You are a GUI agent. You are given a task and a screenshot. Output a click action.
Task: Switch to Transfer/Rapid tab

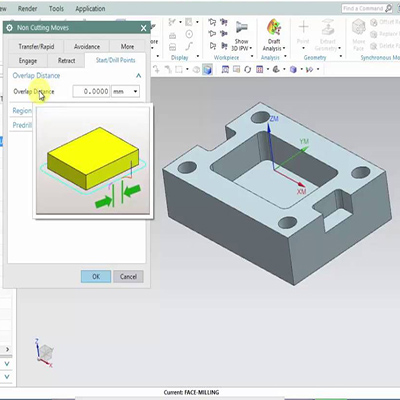click(x=36, y=47)
